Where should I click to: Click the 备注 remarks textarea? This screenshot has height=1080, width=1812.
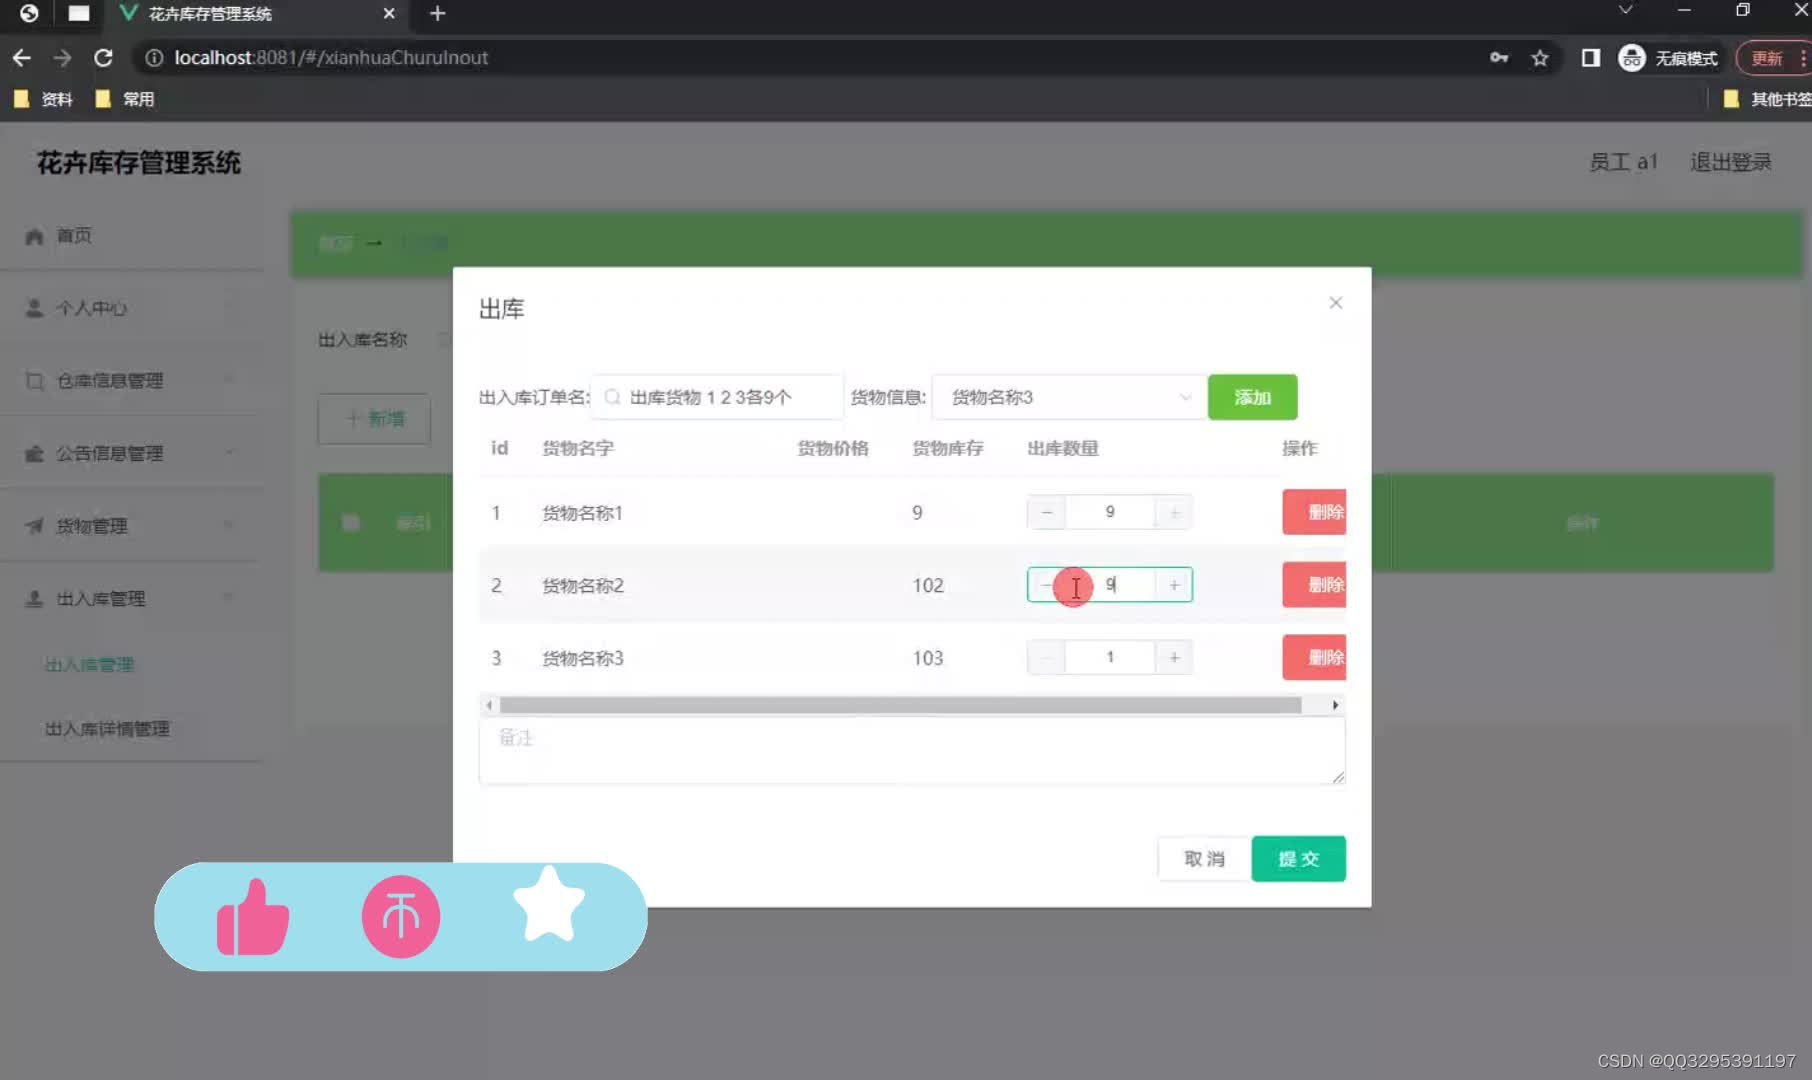pyautogui.click(x=912, y=750)
